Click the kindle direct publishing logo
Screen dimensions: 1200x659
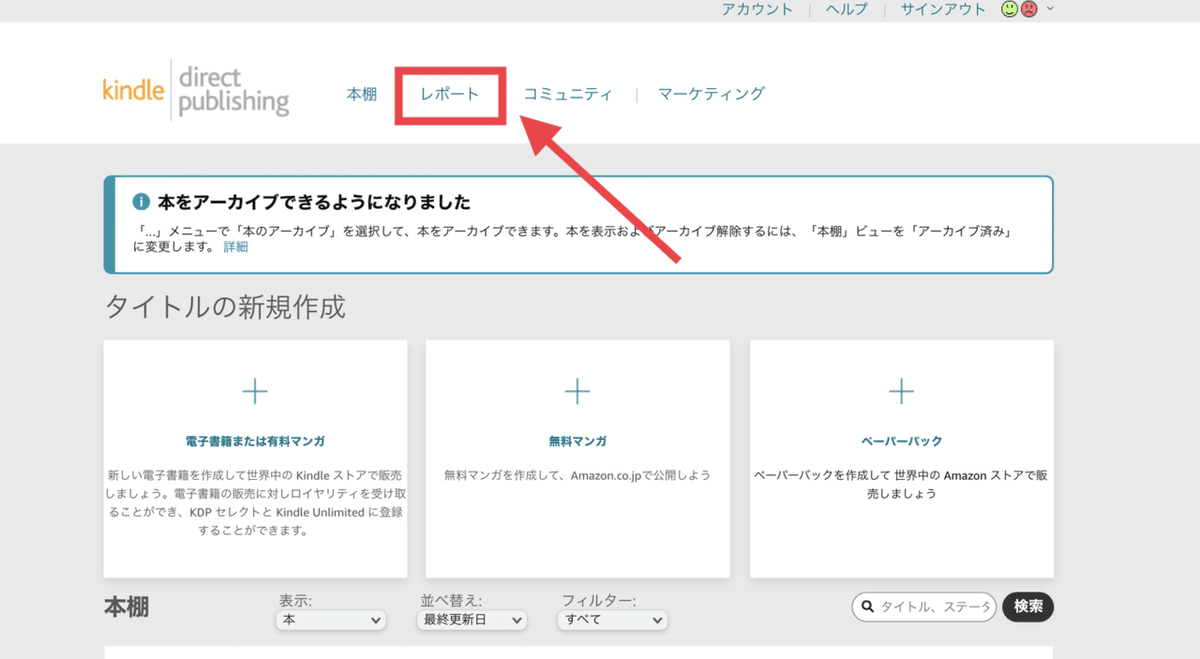(196, 89)
